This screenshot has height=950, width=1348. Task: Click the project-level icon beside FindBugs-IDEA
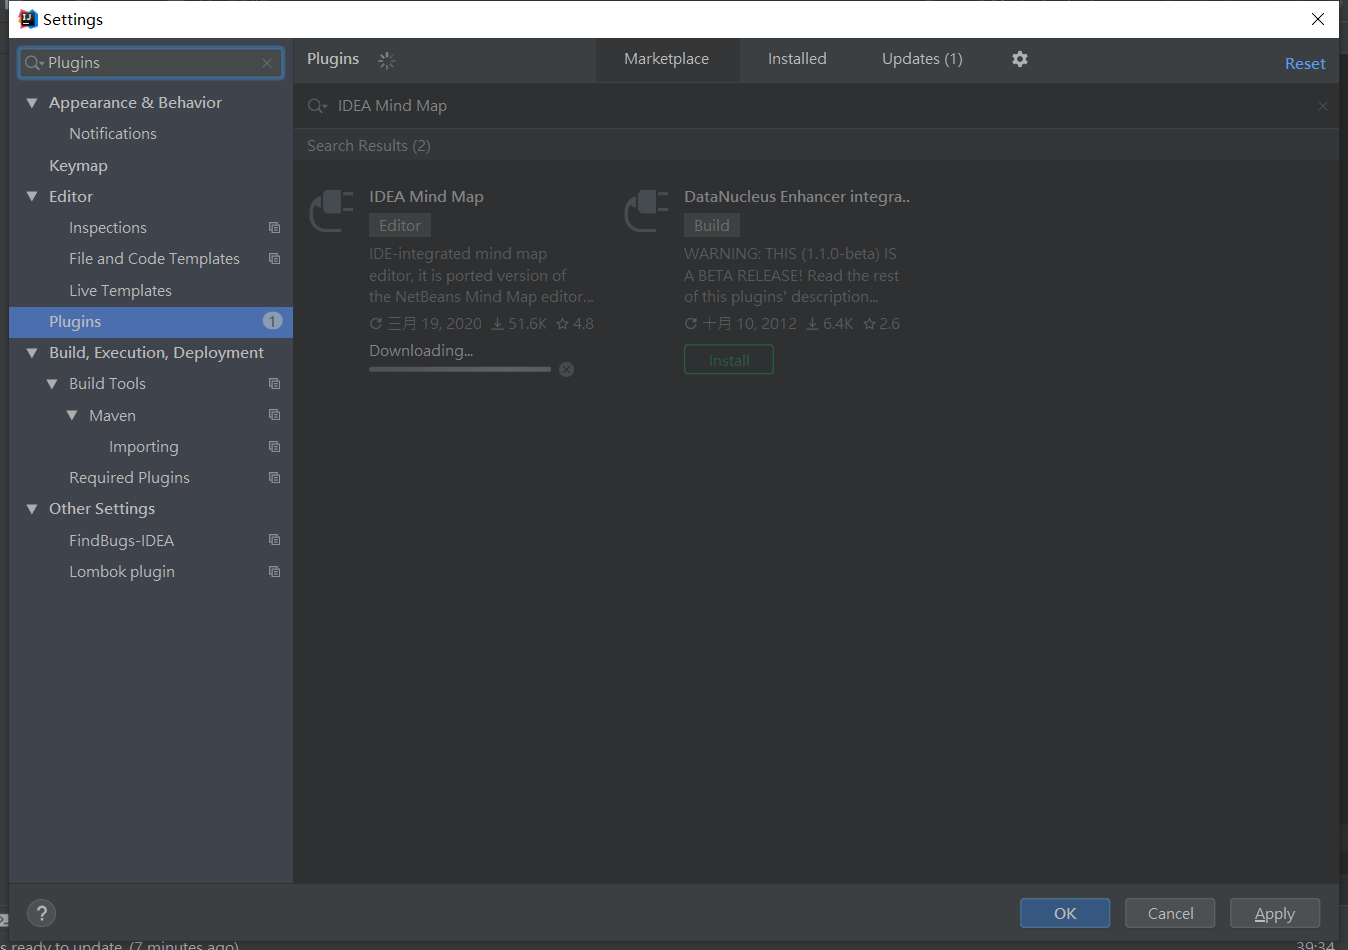(274, 540)
